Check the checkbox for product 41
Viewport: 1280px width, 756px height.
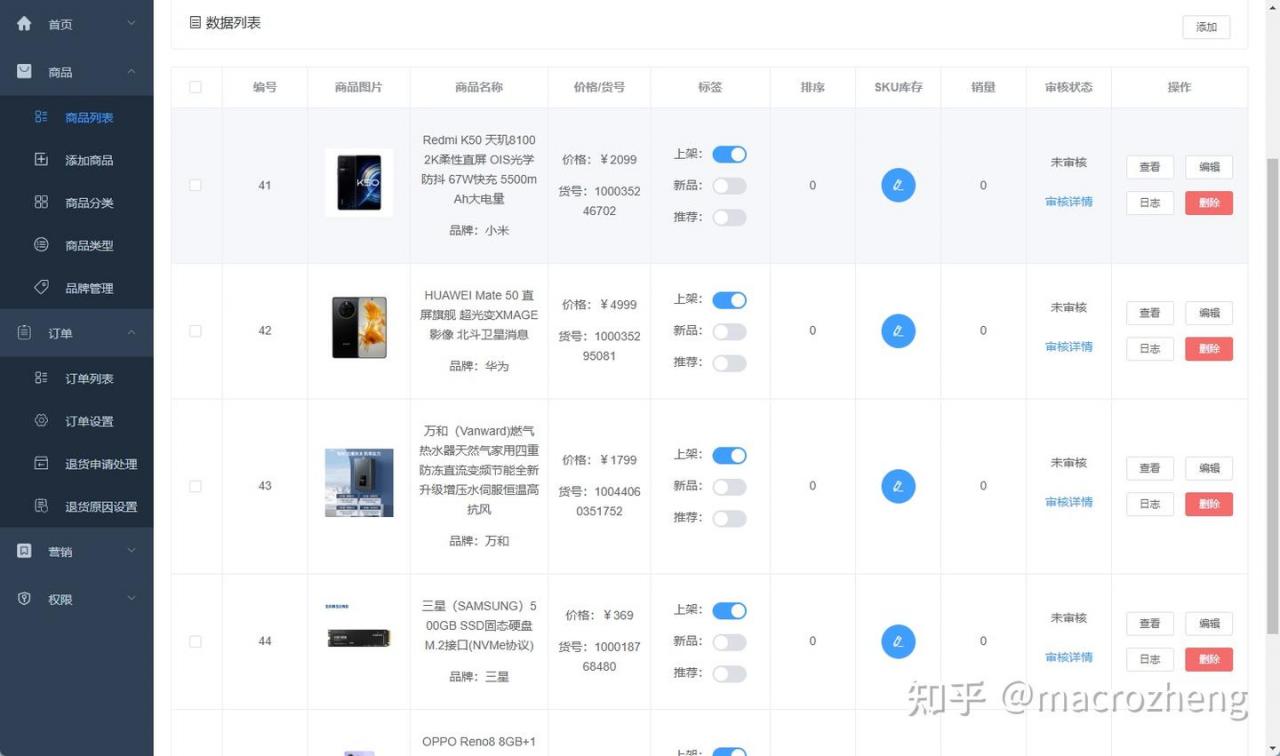click(195, 185)
